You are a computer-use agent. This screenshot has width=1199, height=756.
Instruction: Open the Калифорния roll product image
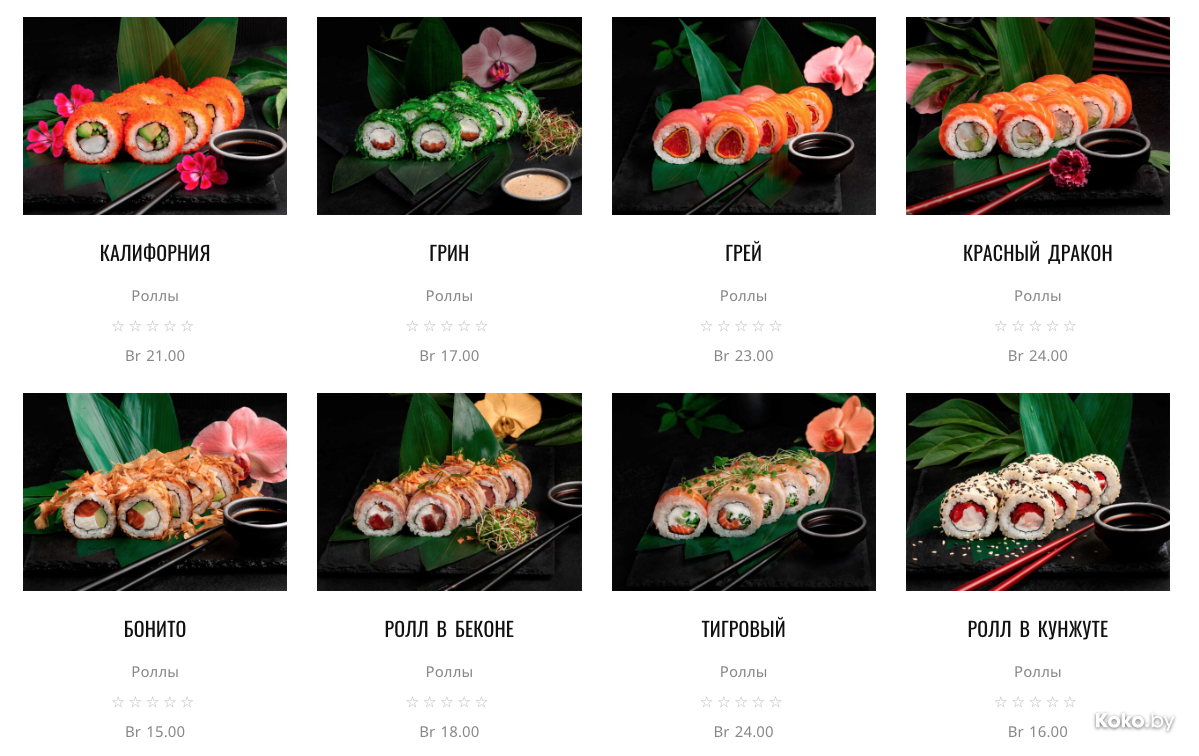(154, 116)
